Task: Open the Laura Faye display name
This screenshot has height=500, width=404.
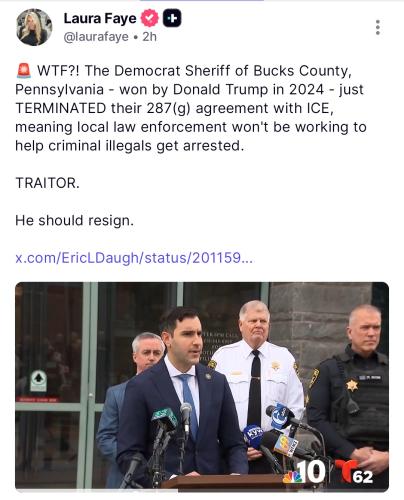Action: (x=100, y=18)
